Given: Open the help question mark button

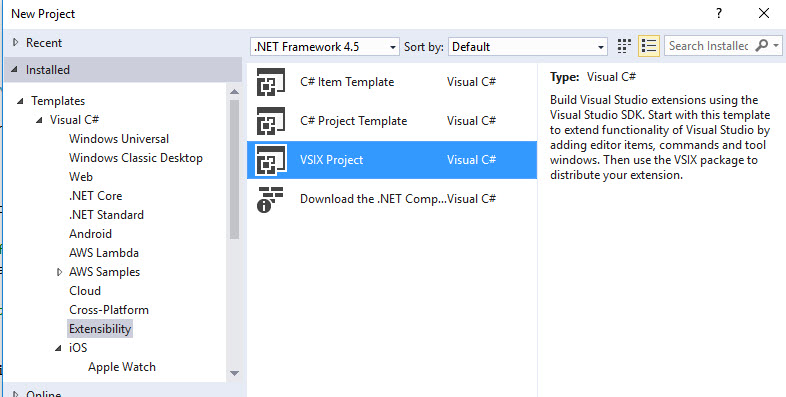Looking at the screenshot, I should [719, 14].
